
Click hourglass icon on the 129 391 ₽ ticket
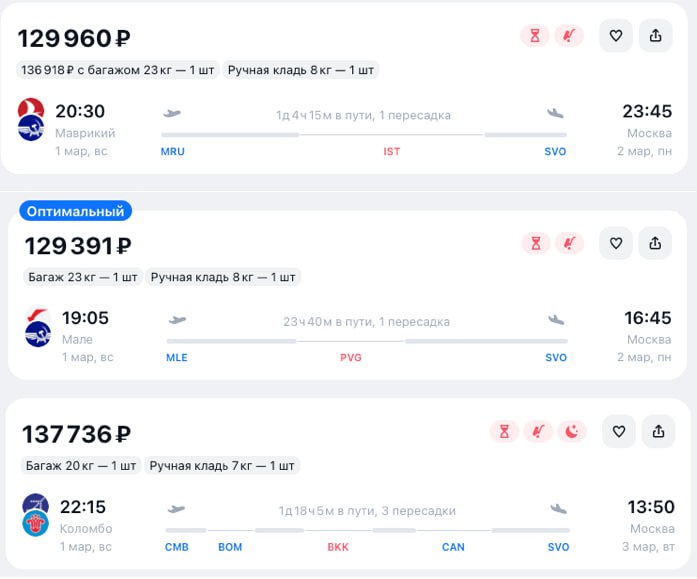537,243
